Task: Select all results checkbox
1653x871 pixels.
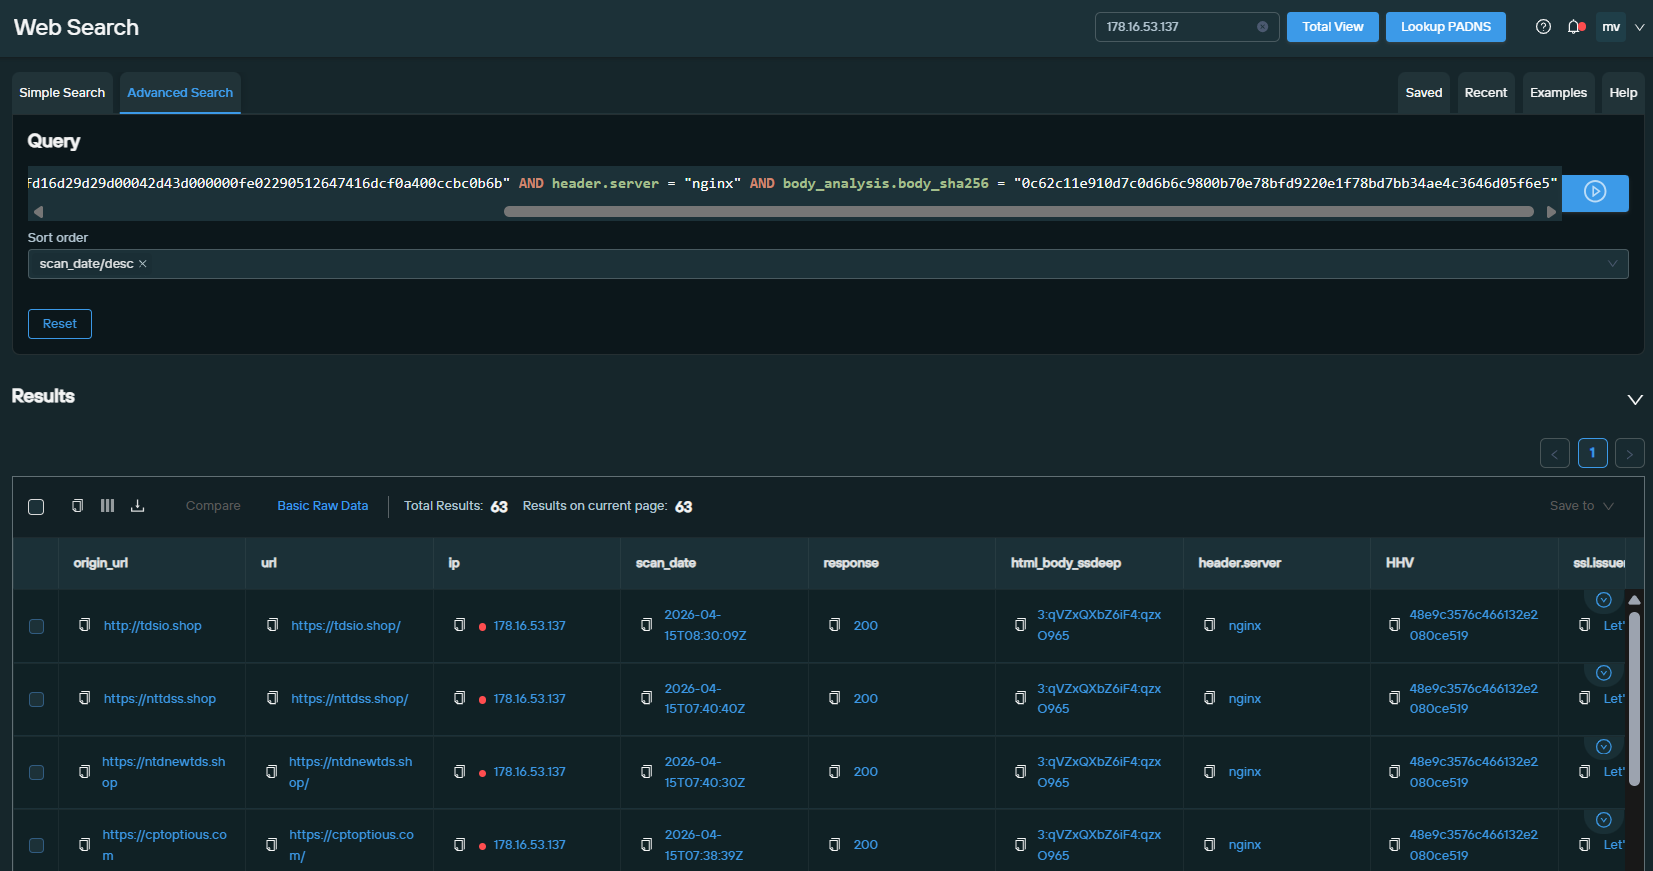Action: point(36,507)
